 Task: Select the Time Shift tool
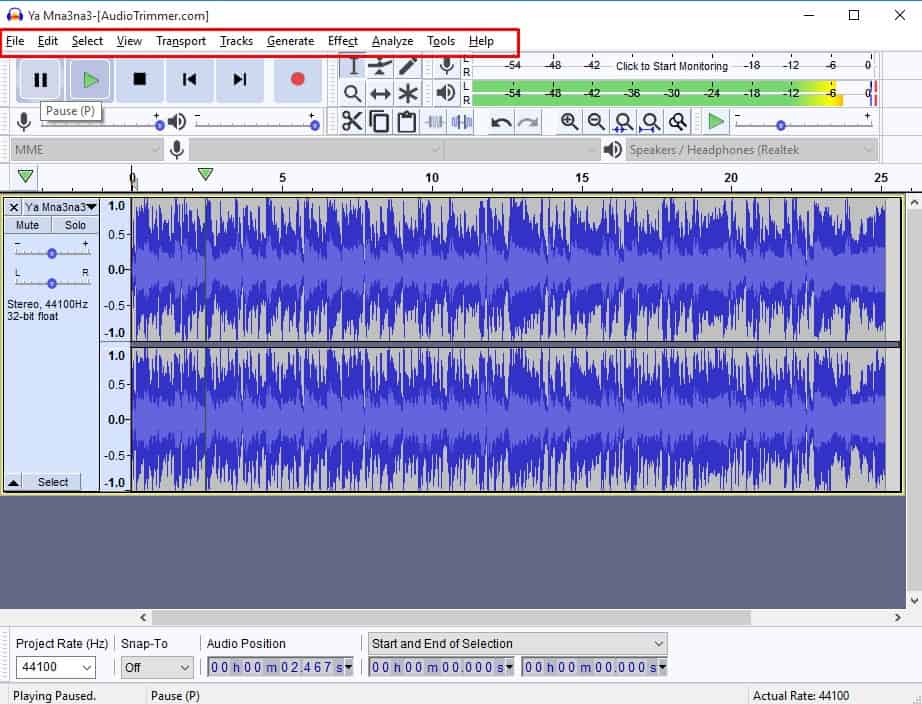380,94
